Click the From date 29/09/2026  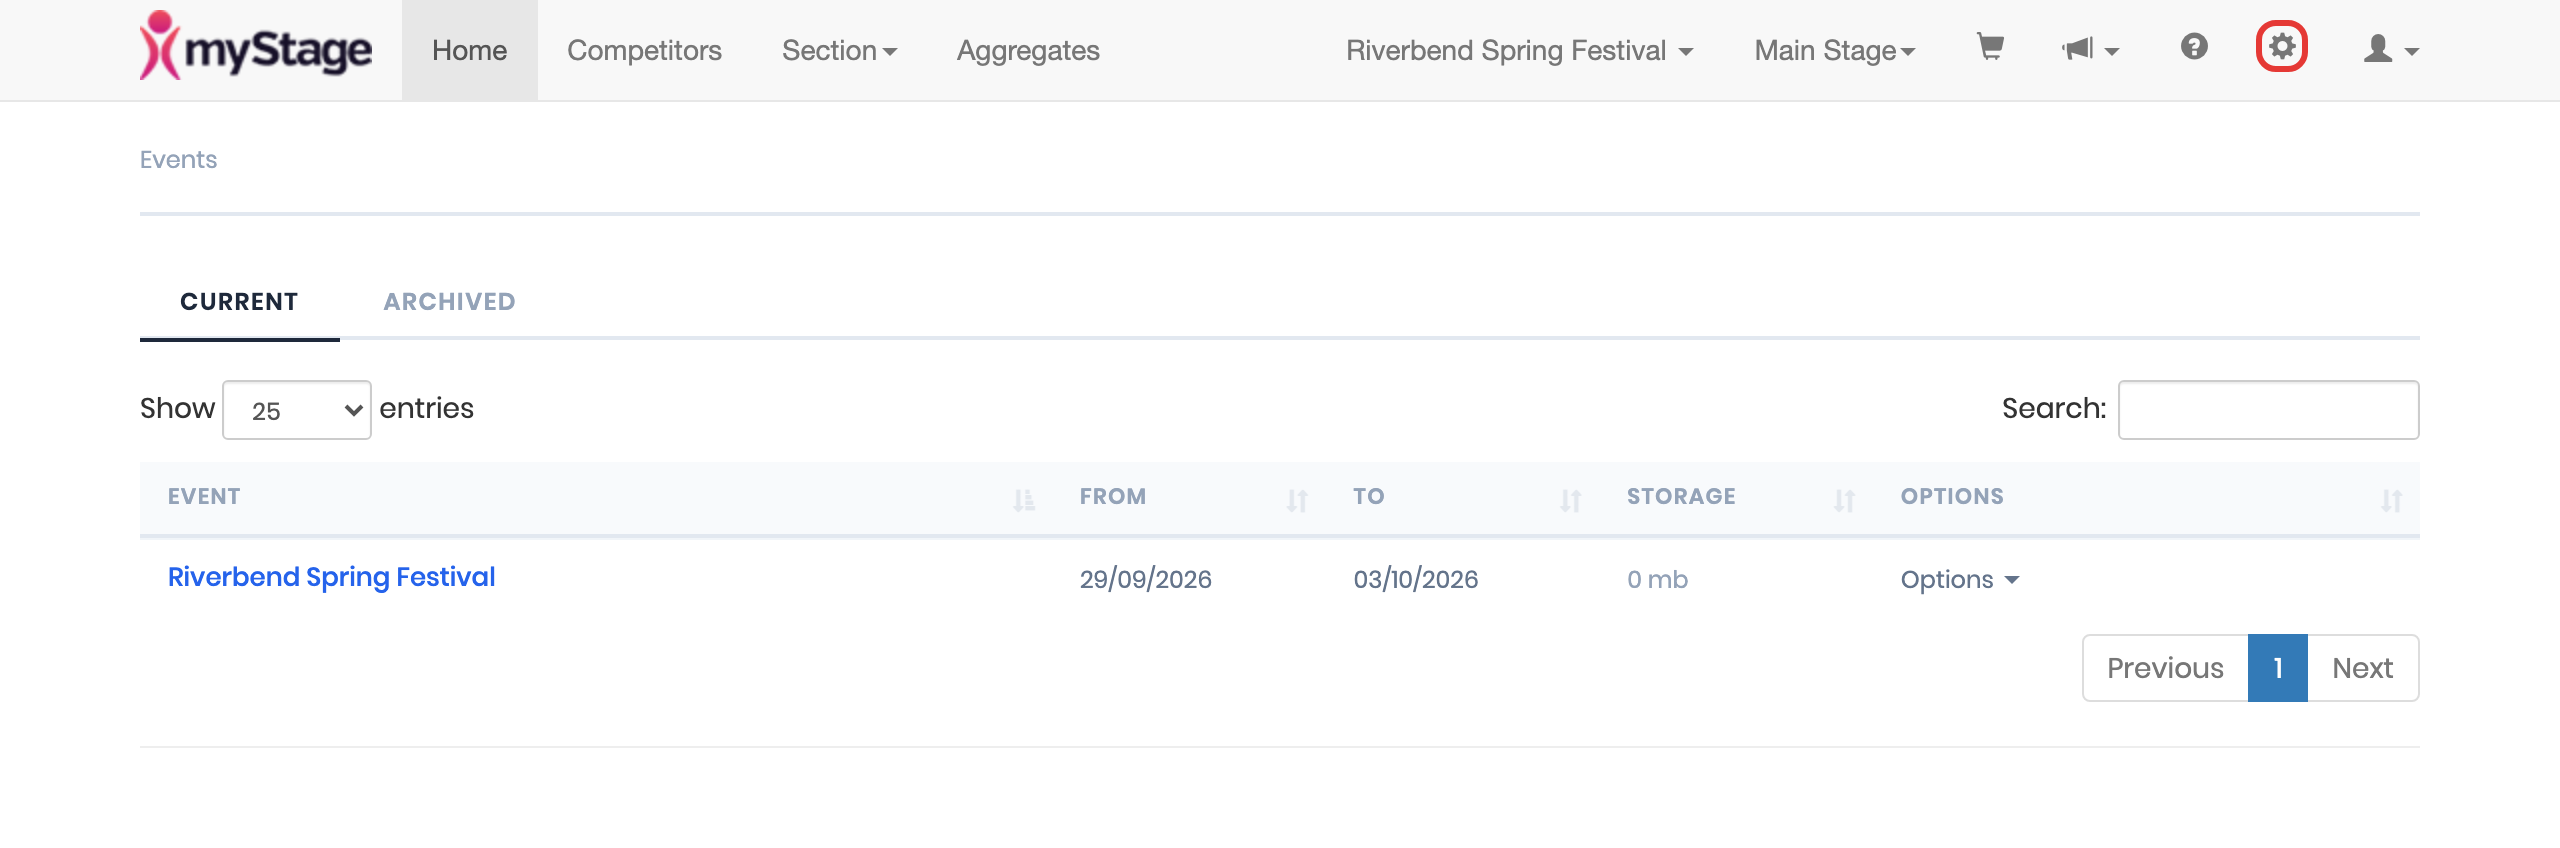pyautogui.click(x=1146, y=580)
